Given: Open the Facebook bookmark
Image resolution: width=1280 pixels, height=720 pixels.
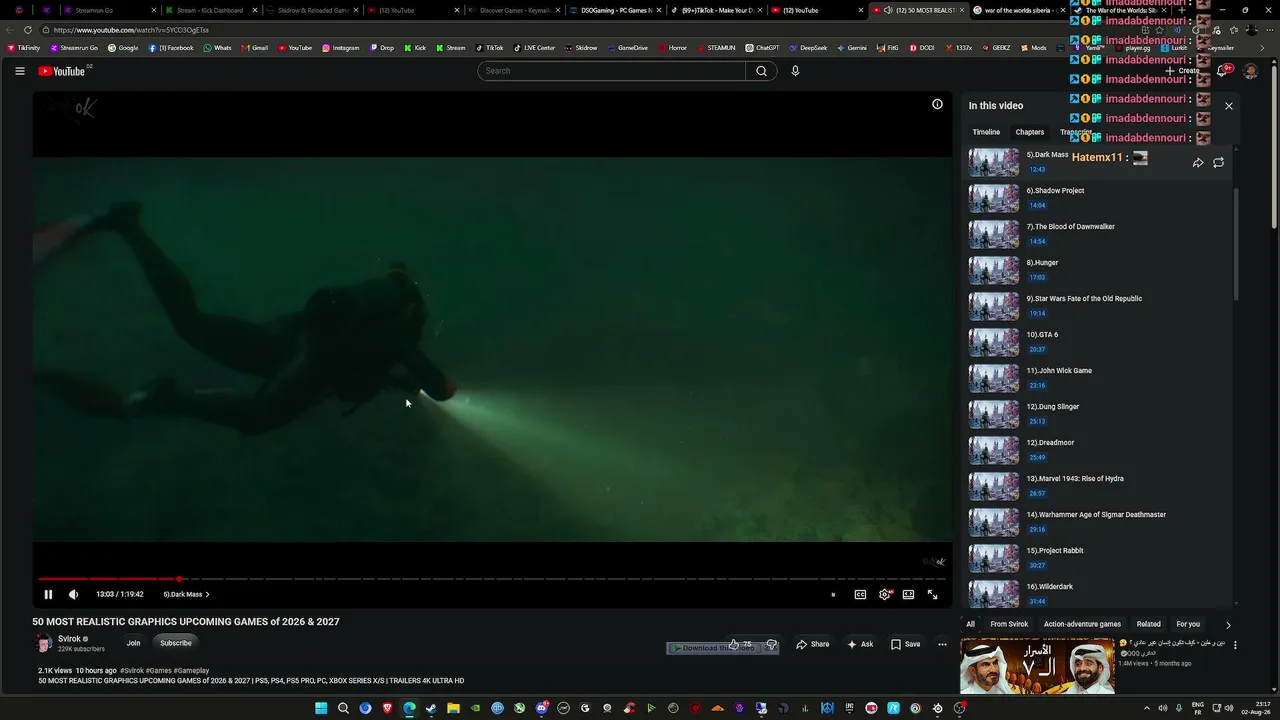Looking at the screenshot, I should [x=171, y=48].
